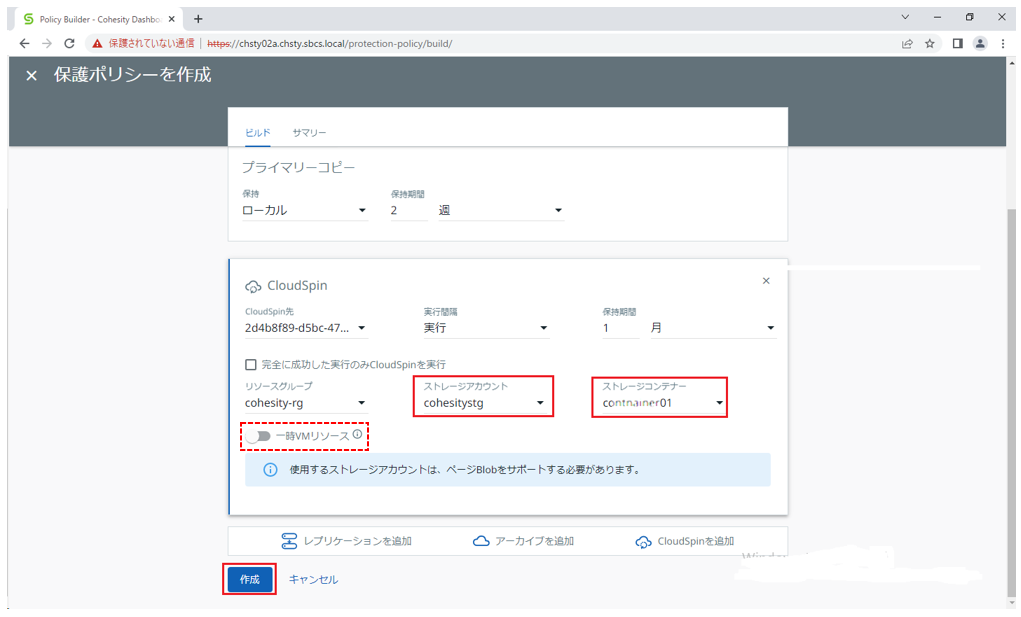Viewport: 1021px width, 617px height.
Task: Edit the CloudSpin retention value 1
Action: 621,328
